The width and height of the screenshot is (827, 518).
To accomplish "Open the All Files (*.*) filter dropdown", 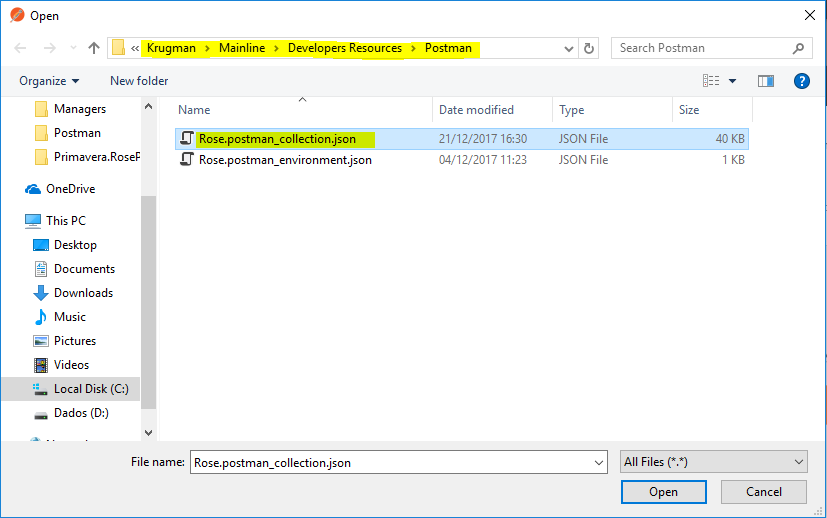I will click(x=714, y=462).
